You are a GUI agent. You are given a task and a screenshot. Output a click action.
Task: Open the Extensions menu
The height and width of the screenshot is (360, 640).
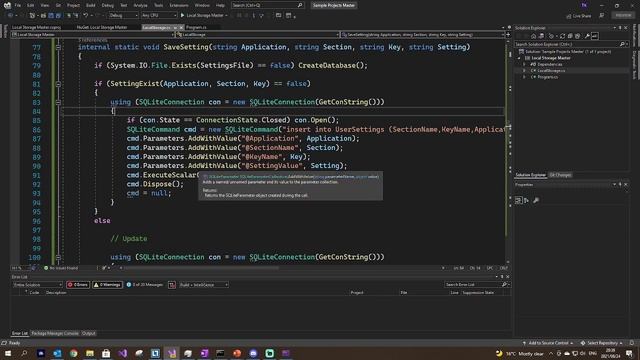pyautogui.click(x=179, y=5)
